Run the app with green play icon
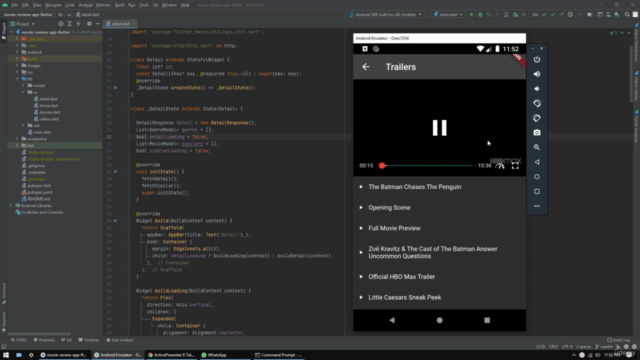The image size is (640, 360). (471, 15)
